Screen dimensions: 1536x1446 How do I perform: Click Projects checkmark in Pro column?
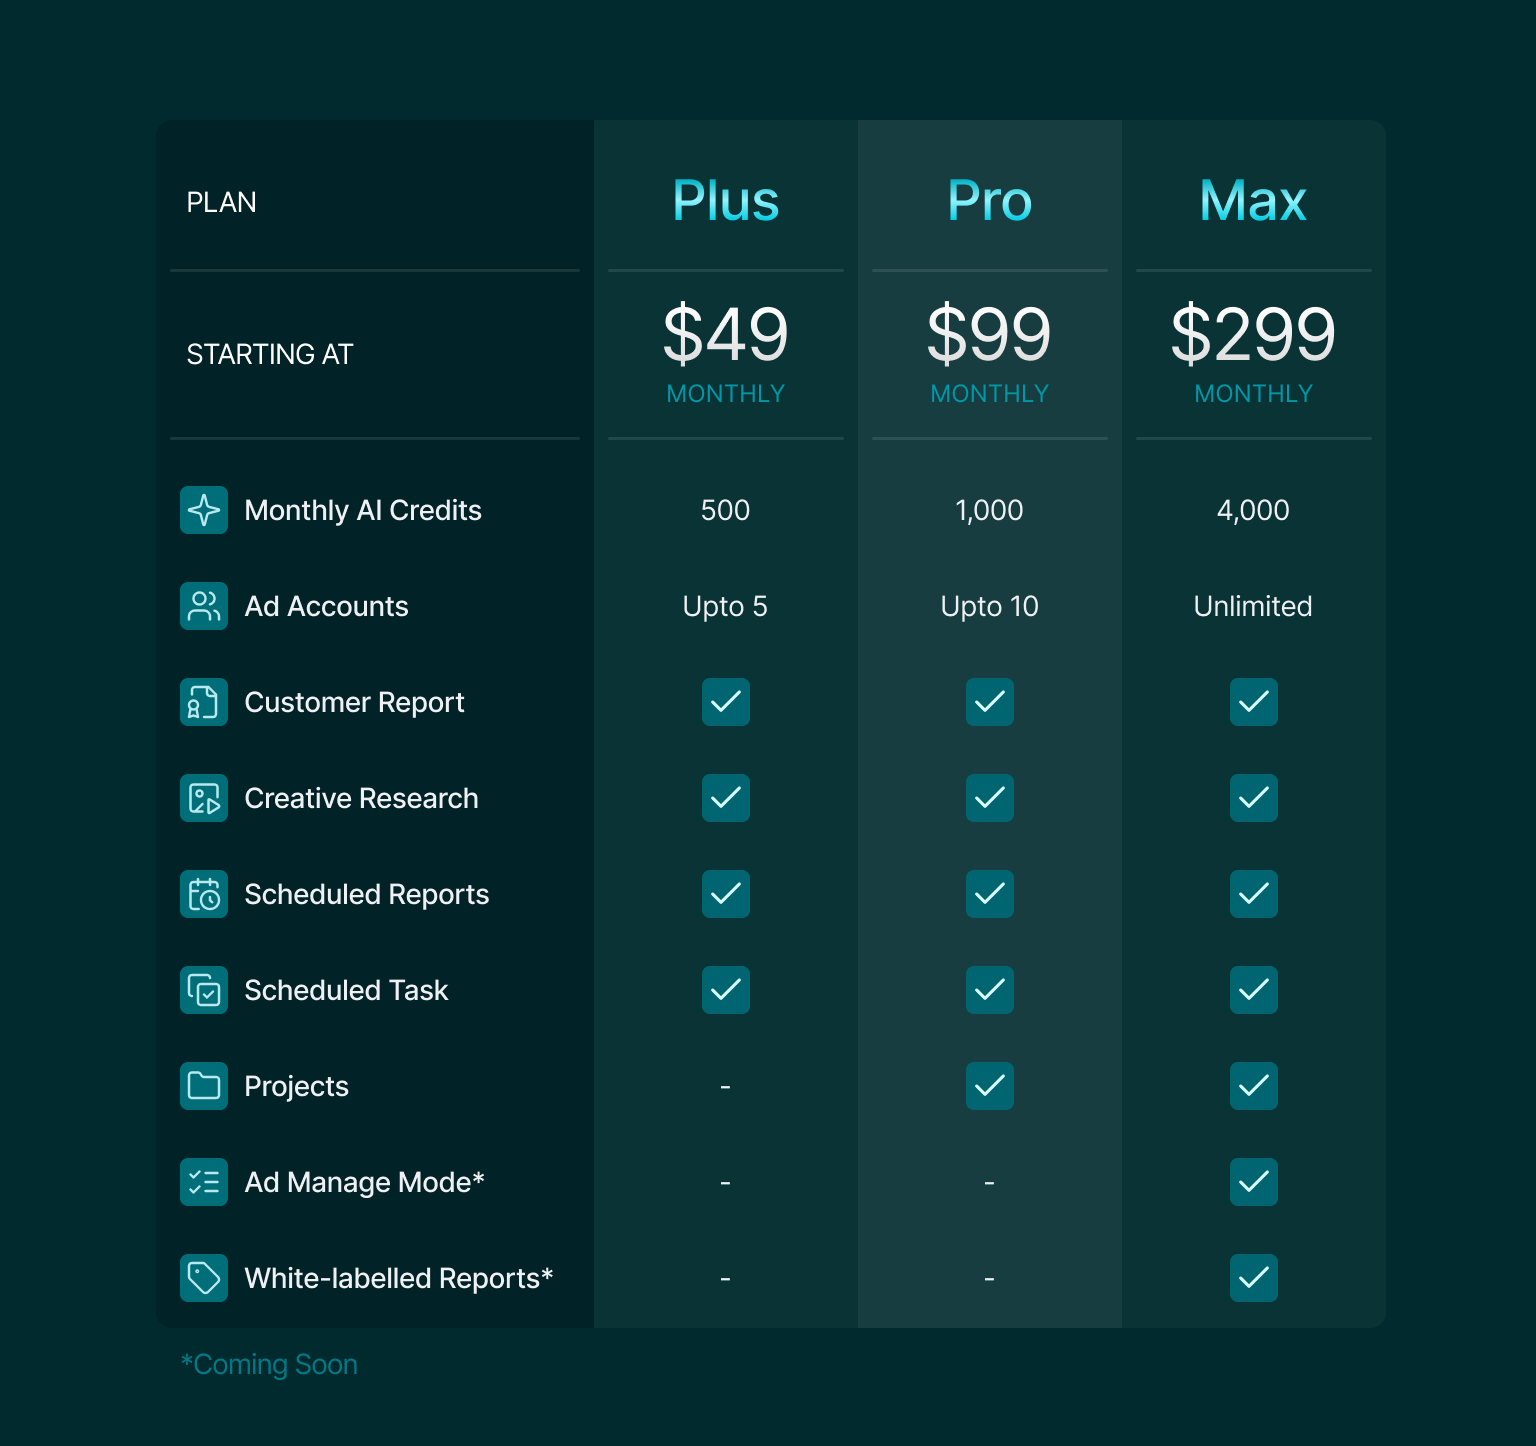989,1086
